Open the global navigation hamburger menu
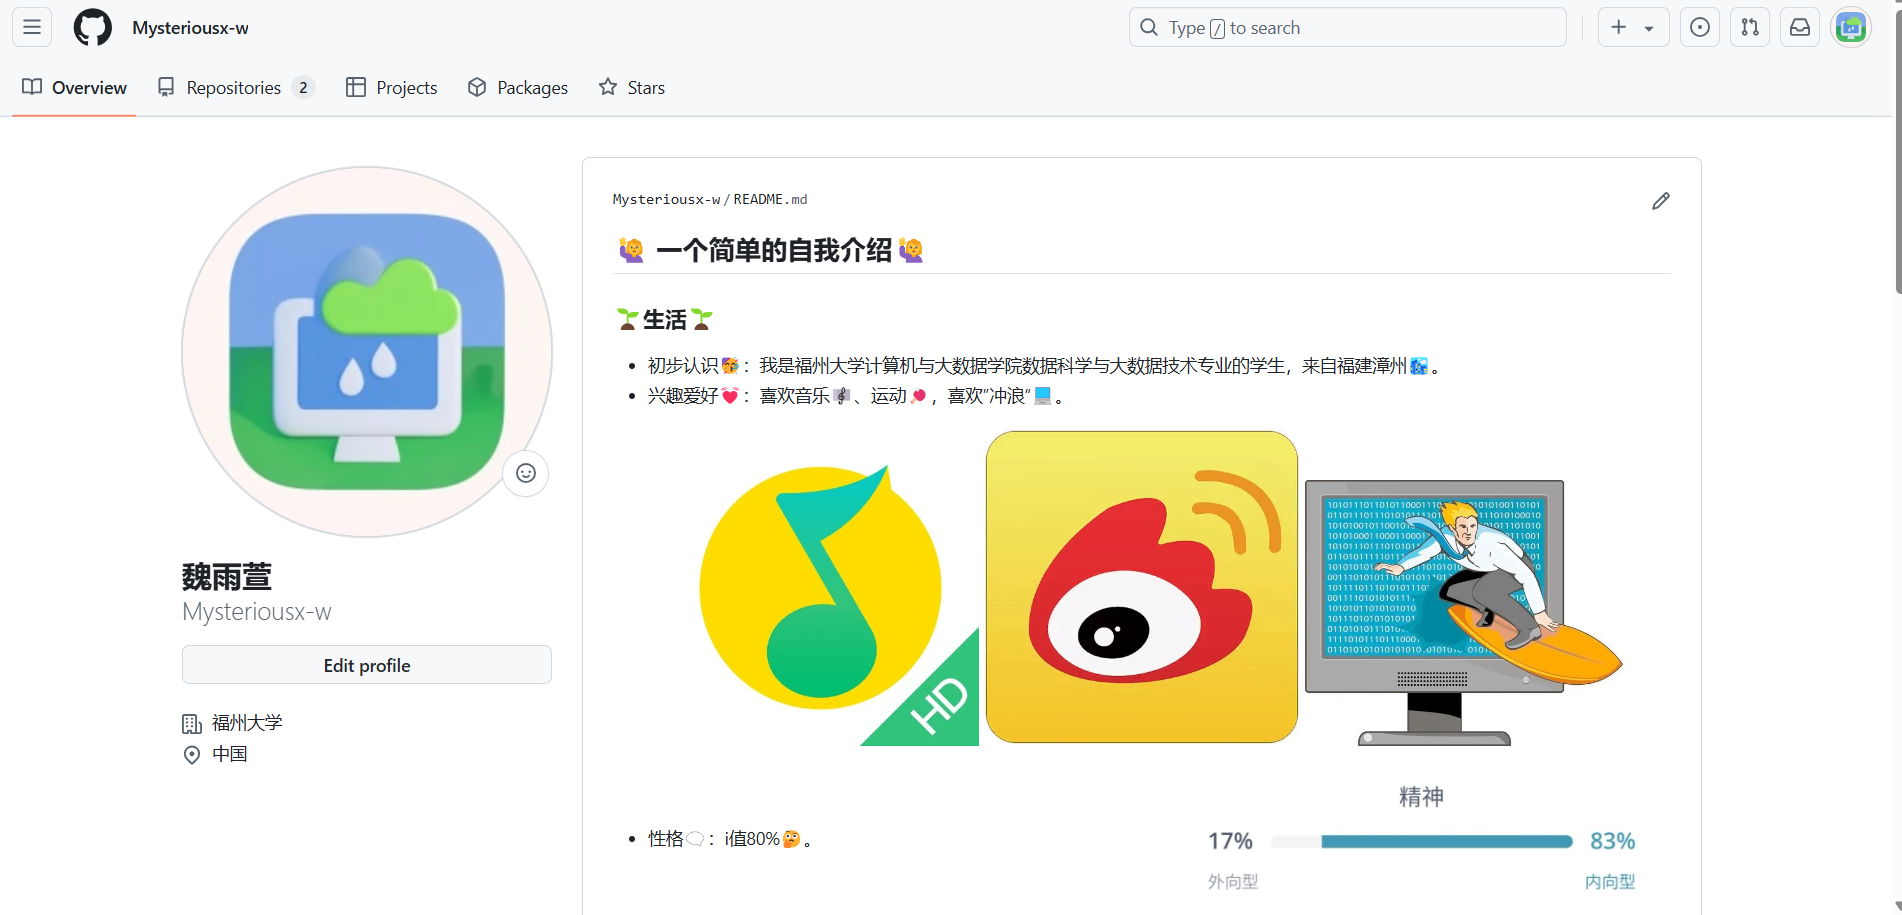The image size is (1902, 915). click(32, 27)
